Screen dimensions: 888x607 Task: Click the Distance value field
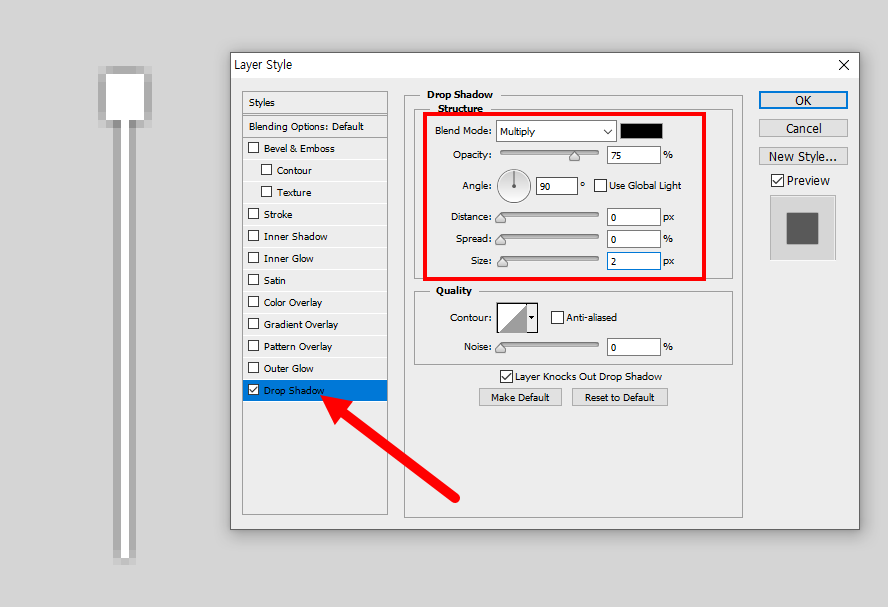tap(634, 217)
